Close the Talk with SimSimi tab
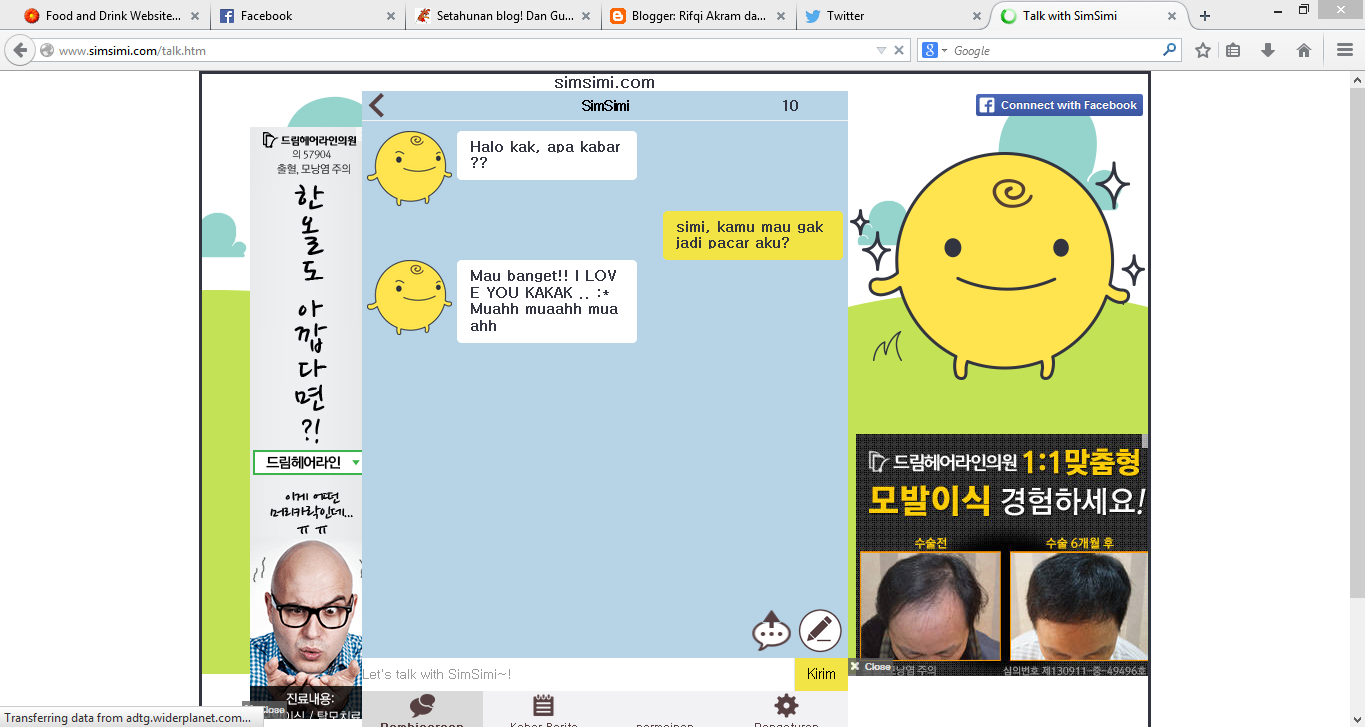This screenshot has width=1365, height=727. pyautogui.click(x=1173, y=16)
